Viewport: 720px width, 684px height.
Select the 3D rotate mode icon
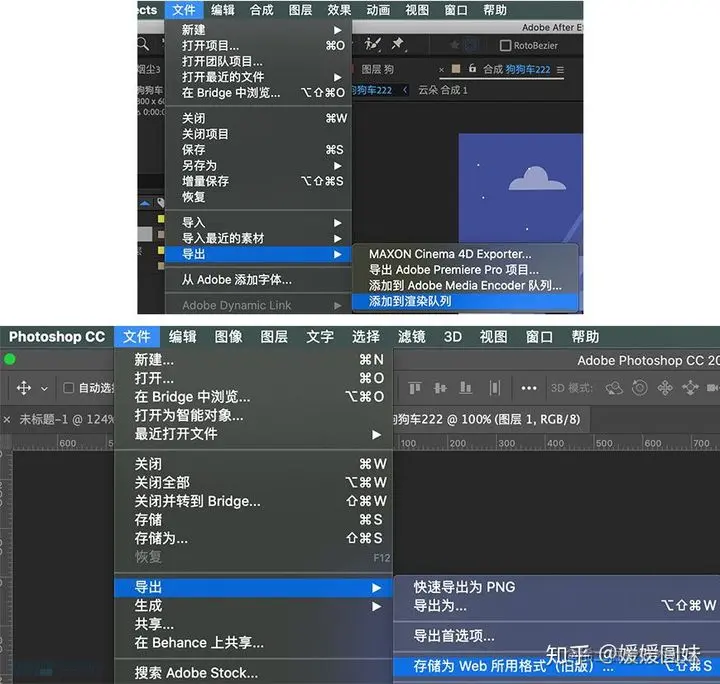pyautogui.click(x=614, y=388)
